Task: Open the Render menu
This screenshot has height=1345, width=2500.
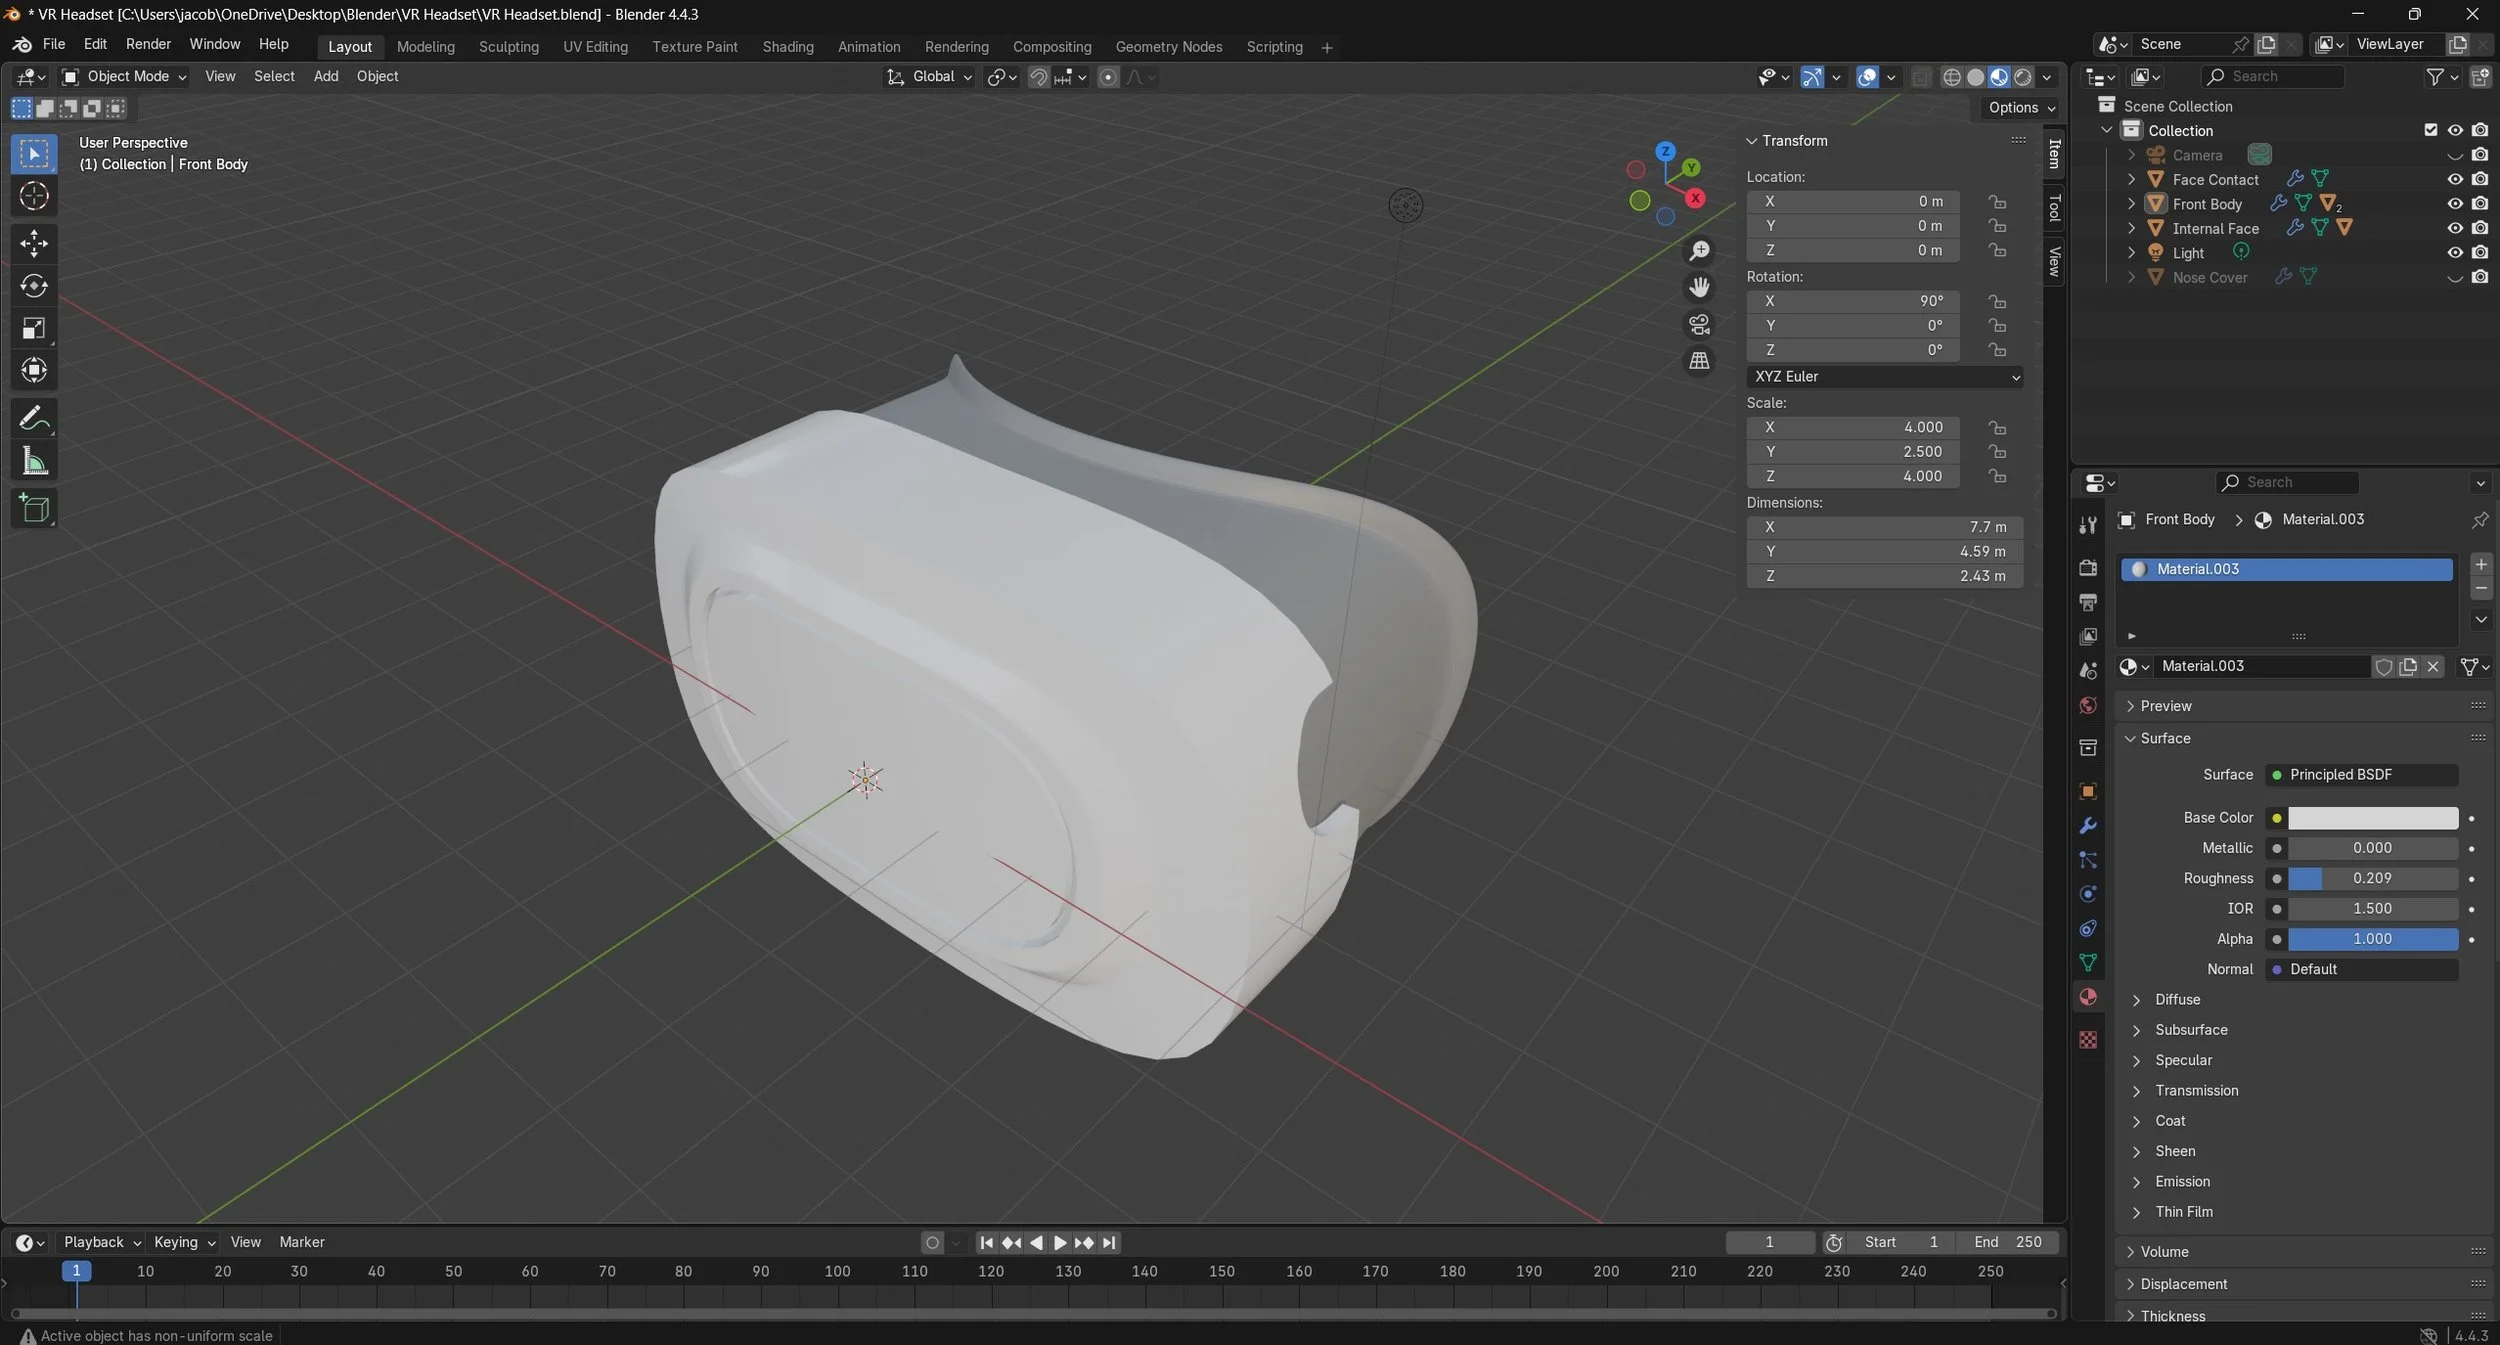Action: click(148, 44)
